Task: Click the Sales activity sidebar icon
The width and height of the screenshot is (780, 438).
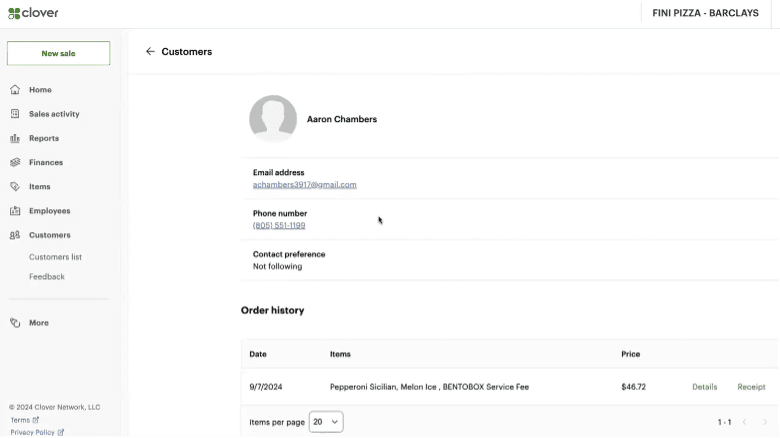Action: pos(15,114)
